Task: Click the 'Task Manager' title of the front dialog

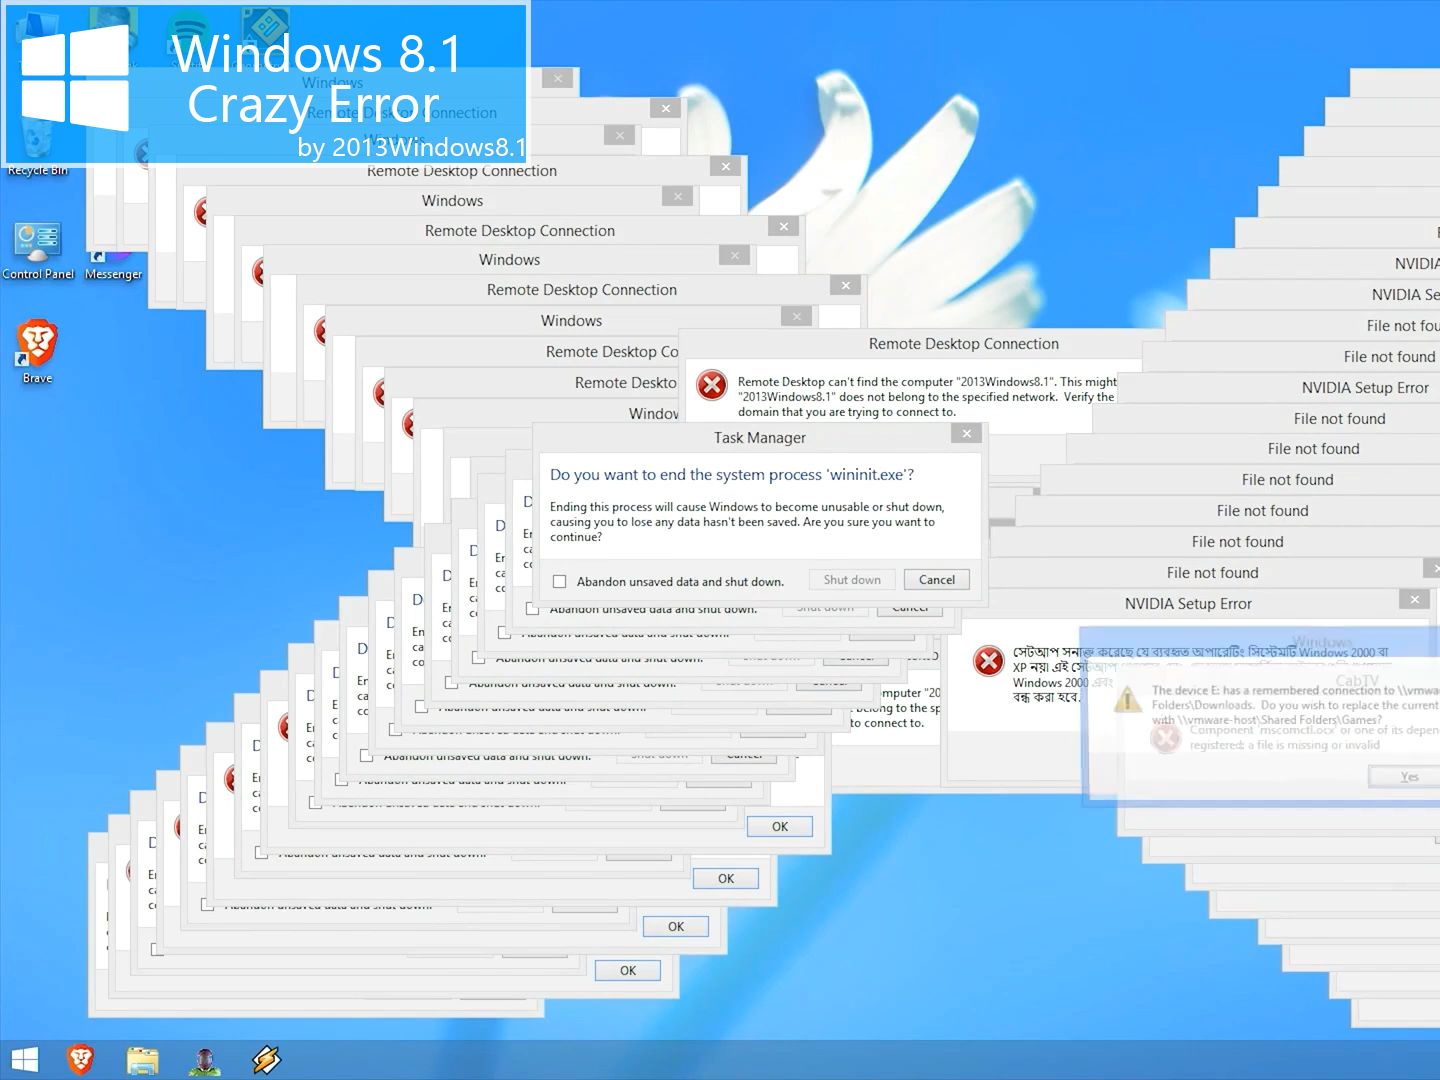Action: pos(760,438)
